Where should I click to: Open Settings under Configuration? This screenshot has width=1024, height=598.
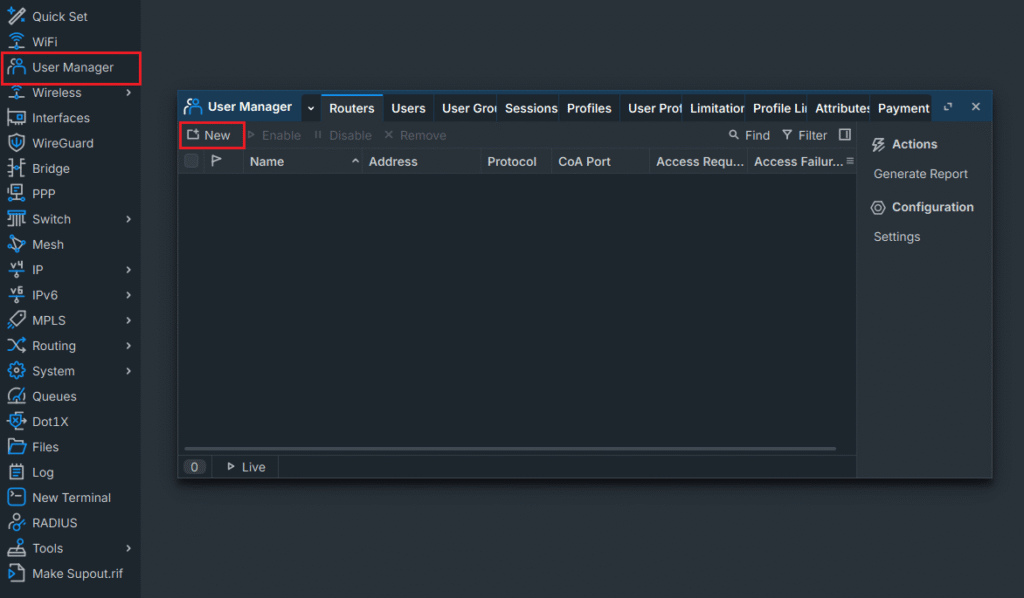[897, 237]
